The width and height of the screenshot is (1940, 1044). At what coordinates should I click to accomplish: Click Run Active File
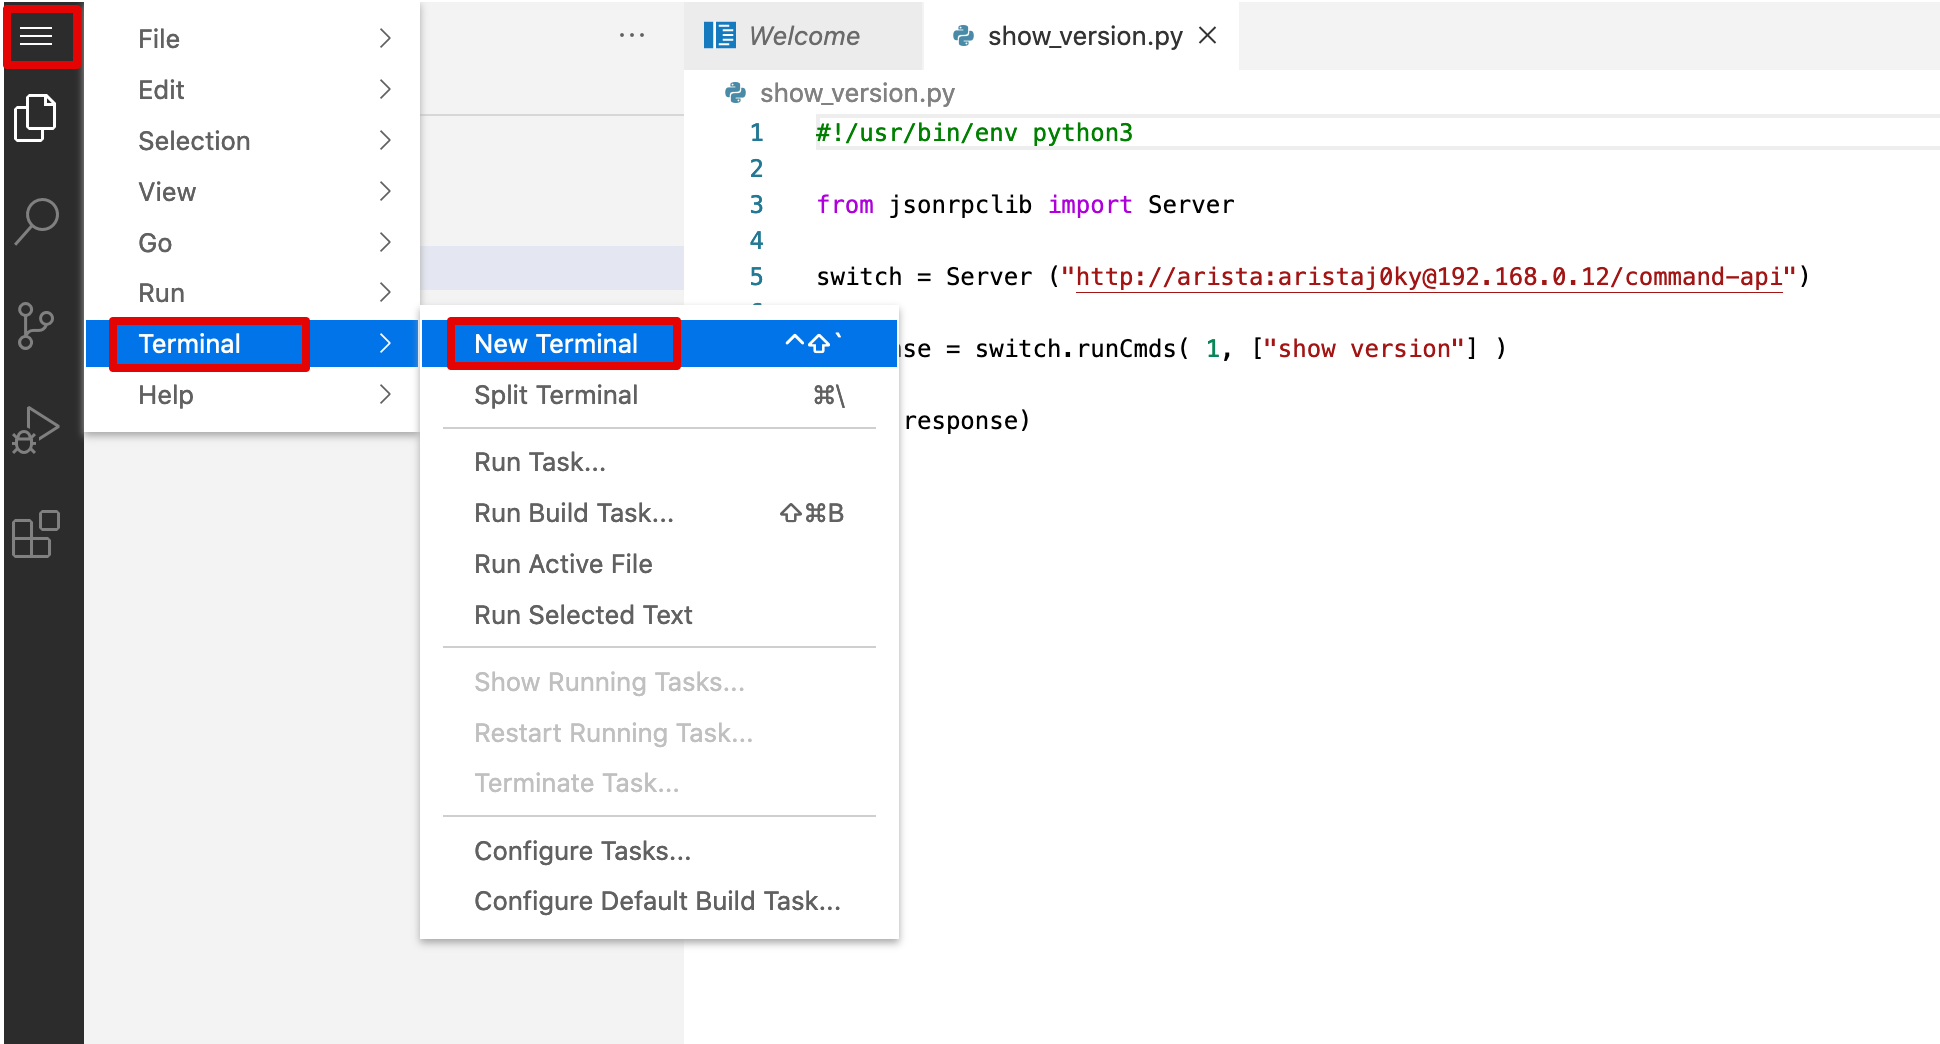(563, 563)
